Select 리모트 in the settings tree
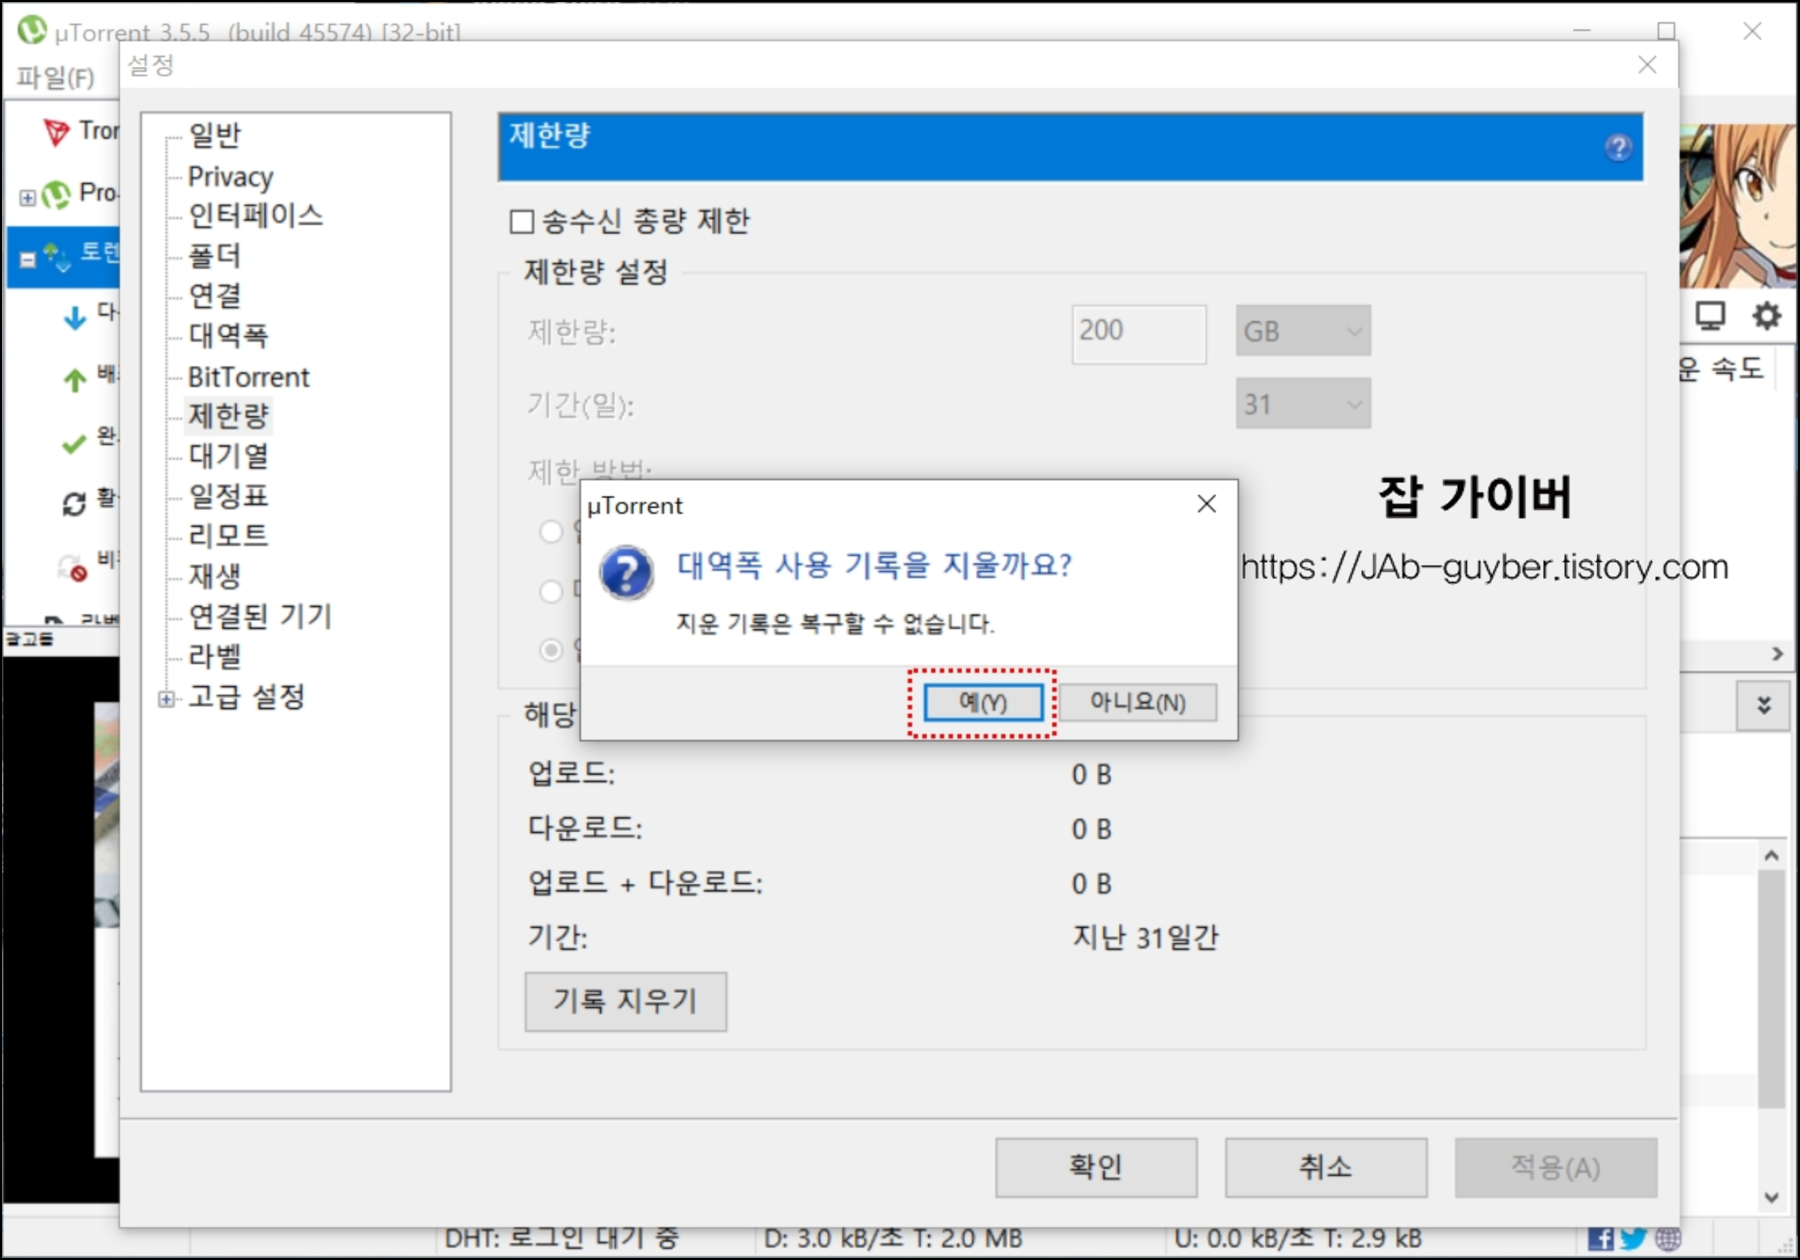Viewport: 1800px width, 1260px height. pyautogui.click(x=228, y=536)
